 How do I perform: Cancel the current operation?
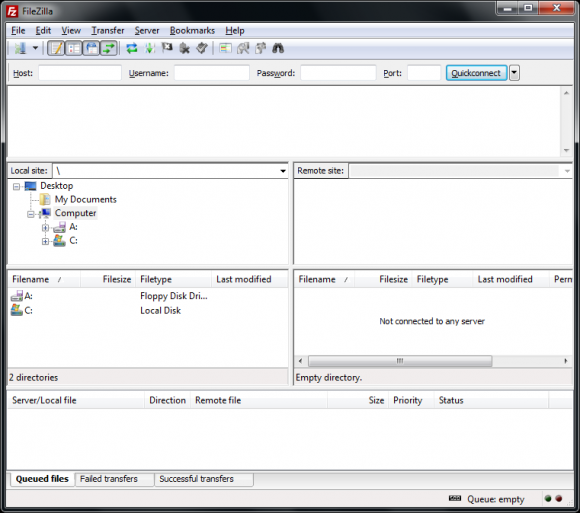[167, 48]
